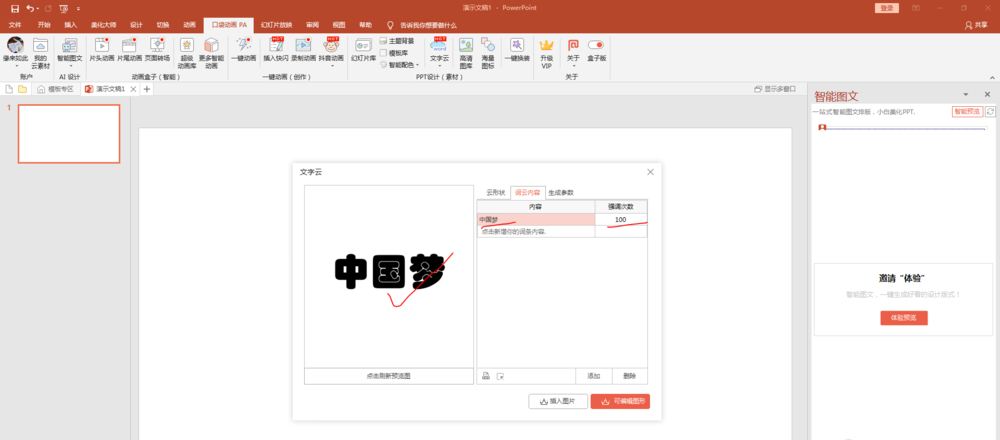
Task: Click the 显示多窗口 show windows button
Action: 775,89
